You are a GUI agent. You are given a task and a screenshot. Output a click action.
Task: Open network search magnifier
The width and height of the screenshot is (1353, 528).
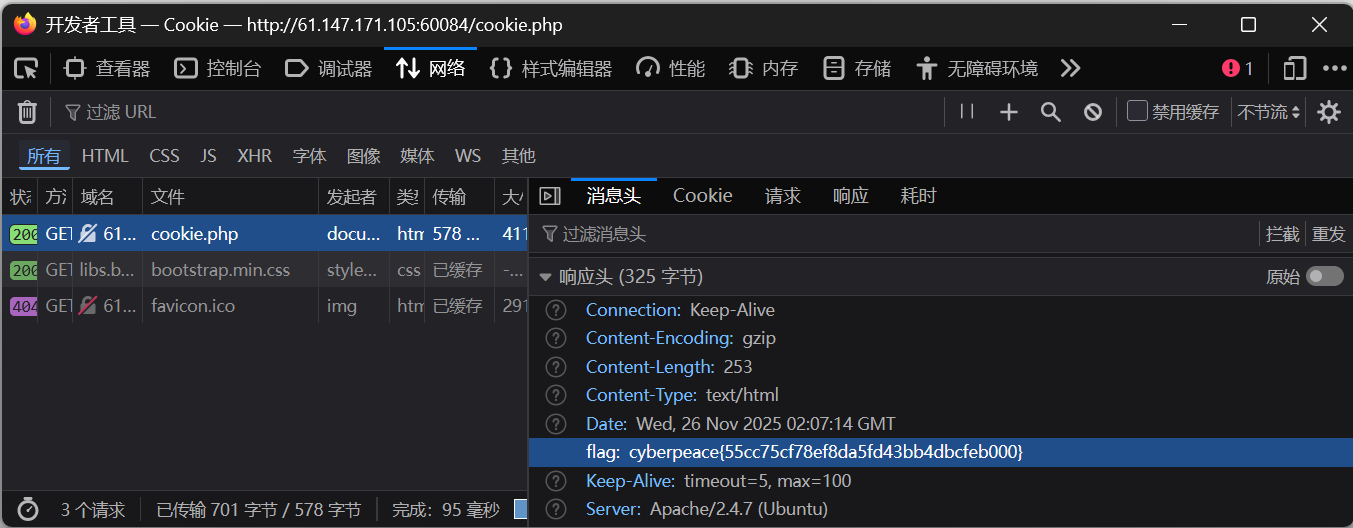point(1051,112)
